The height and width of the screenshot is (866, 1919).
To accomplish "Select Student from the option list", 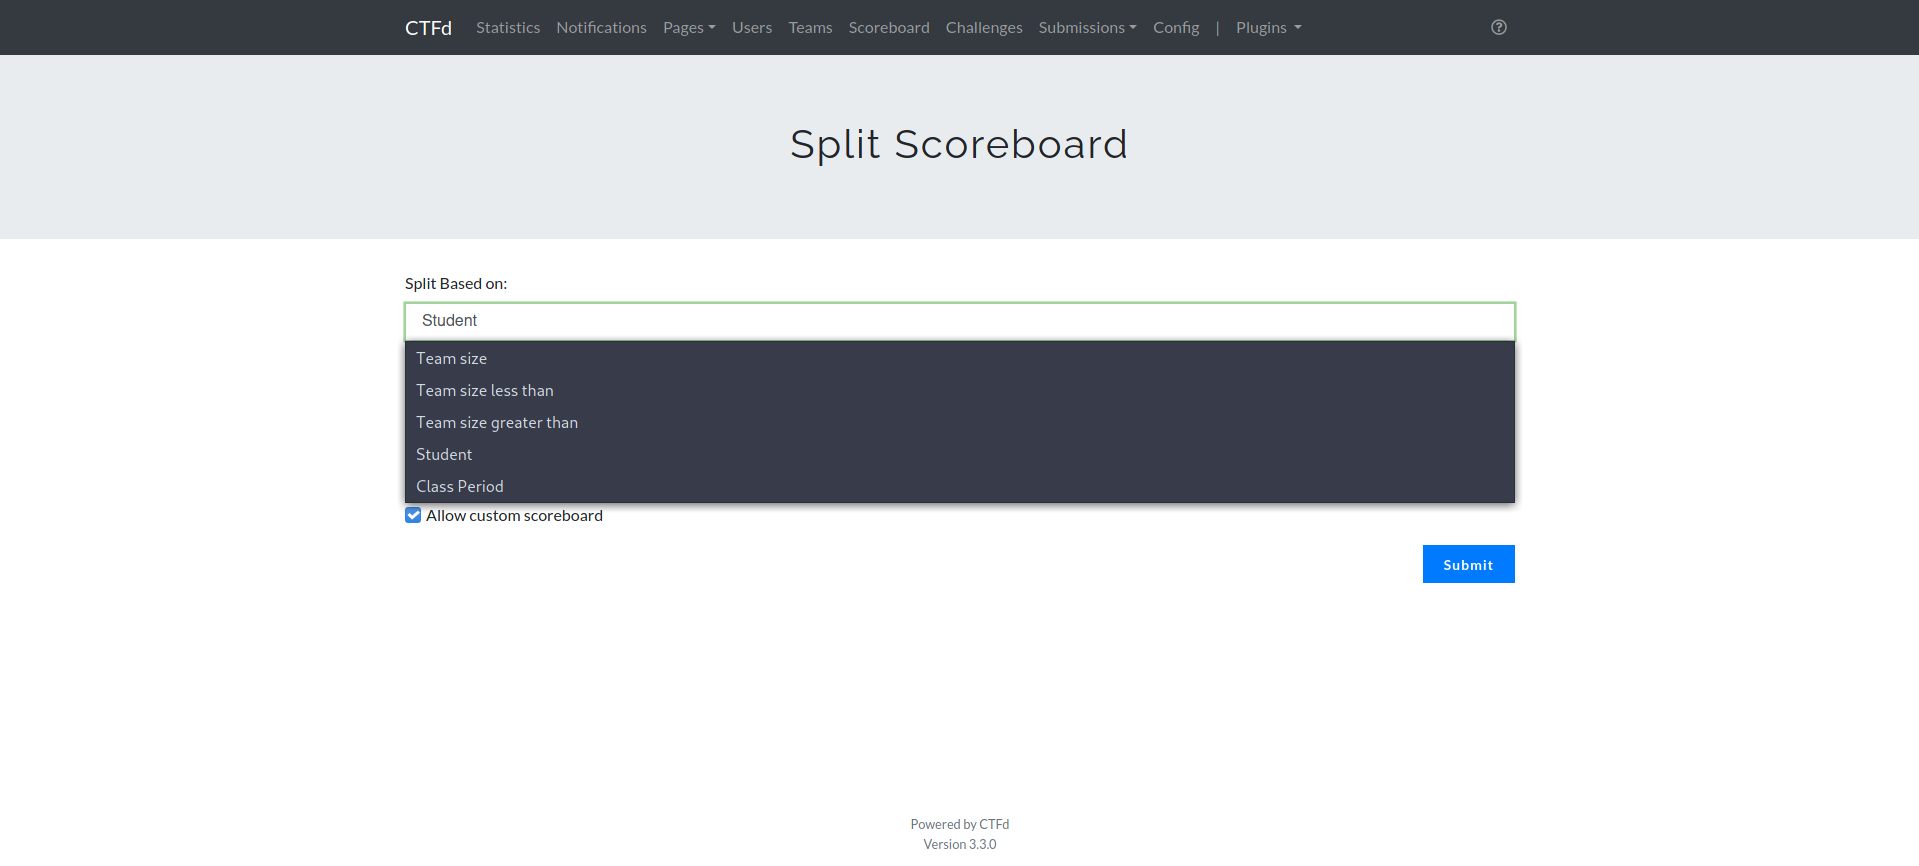I will point(960,454).
